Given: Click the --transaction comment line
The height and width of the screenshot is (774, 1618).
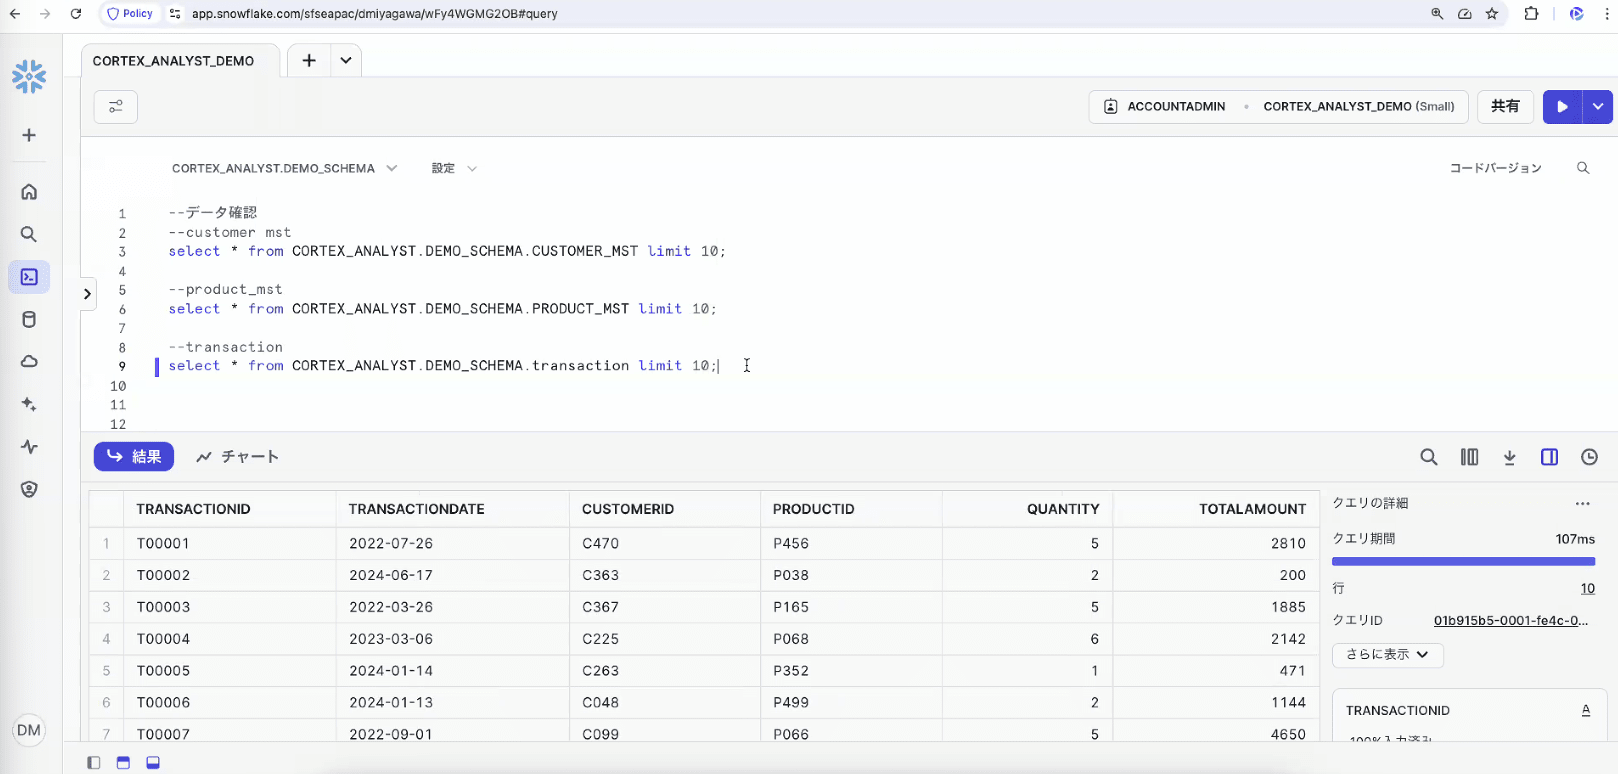Looking at the screenshot, I should (225, 347).
